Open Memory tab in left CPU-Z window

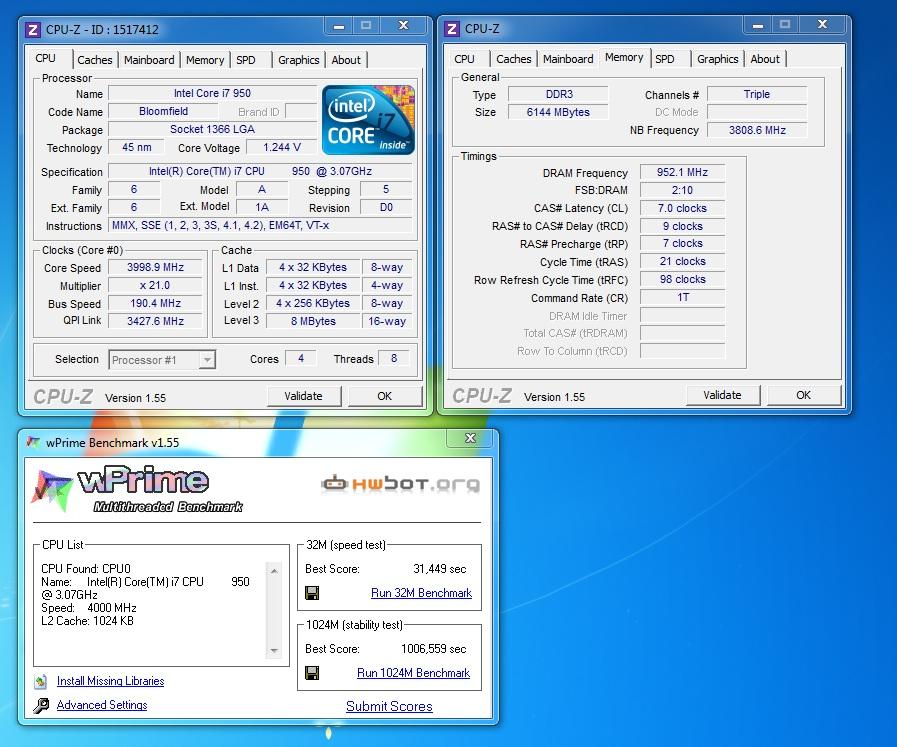[205, 60]
